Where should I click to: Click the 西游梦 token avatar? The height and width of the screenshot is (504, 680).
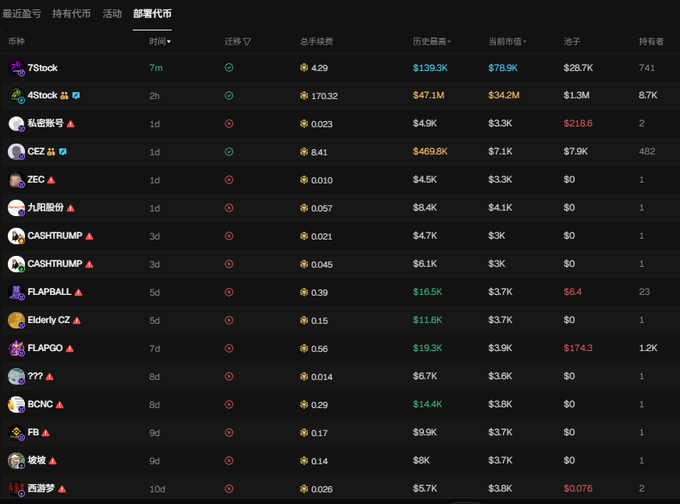point(16,488)
